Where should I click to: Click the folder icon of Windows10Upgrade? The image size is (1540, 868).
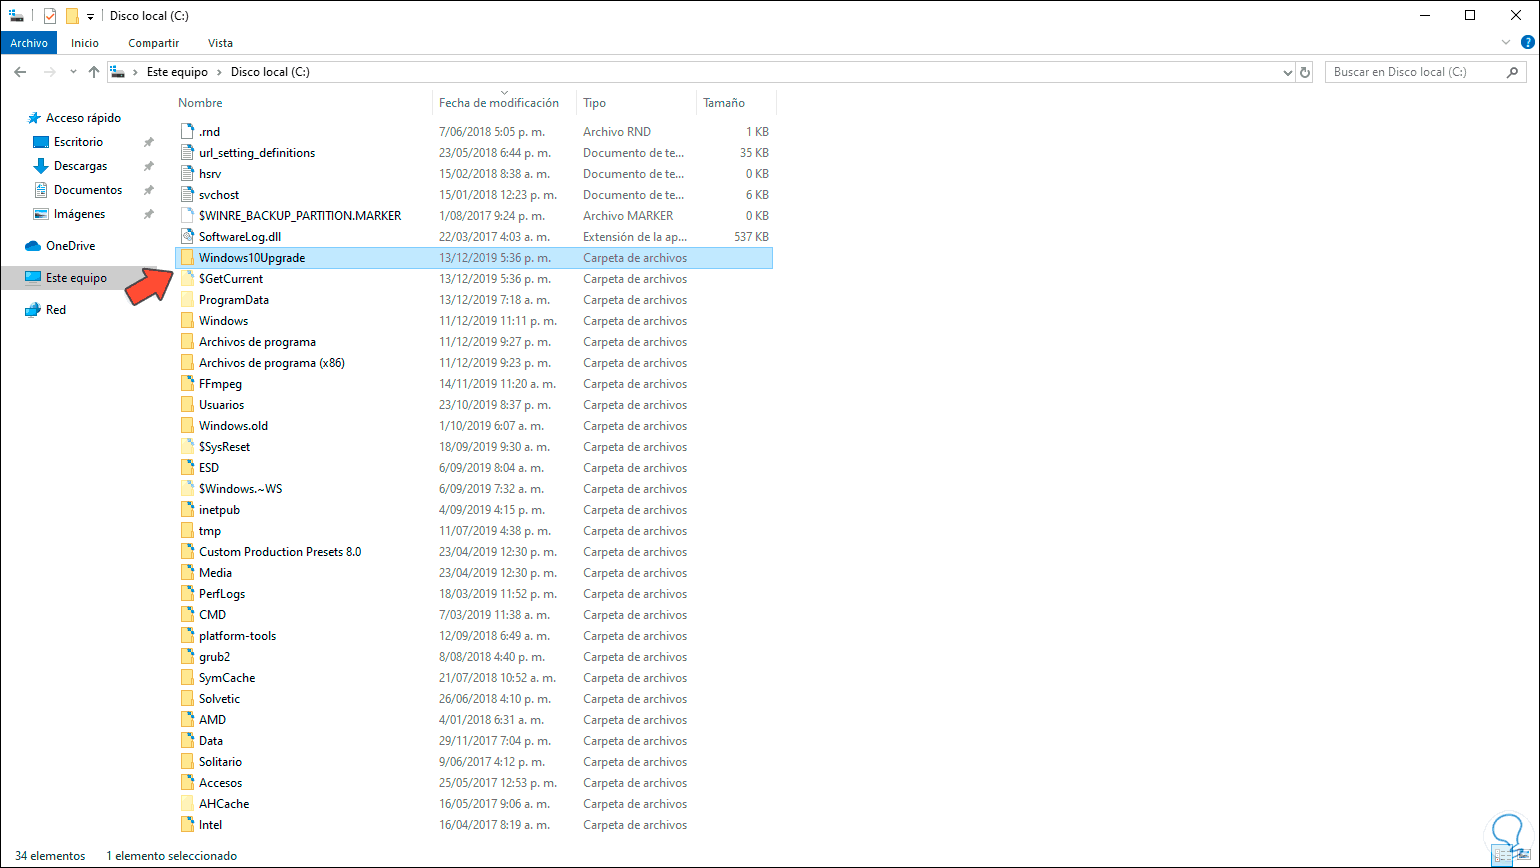click(x=187, y=258)
